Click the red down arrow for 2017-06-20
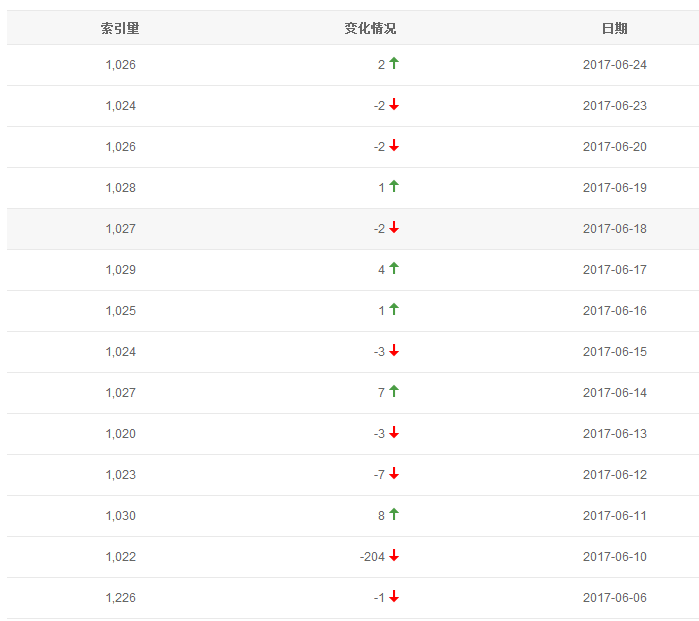The image size is (699, 621). tap(394, 145)
